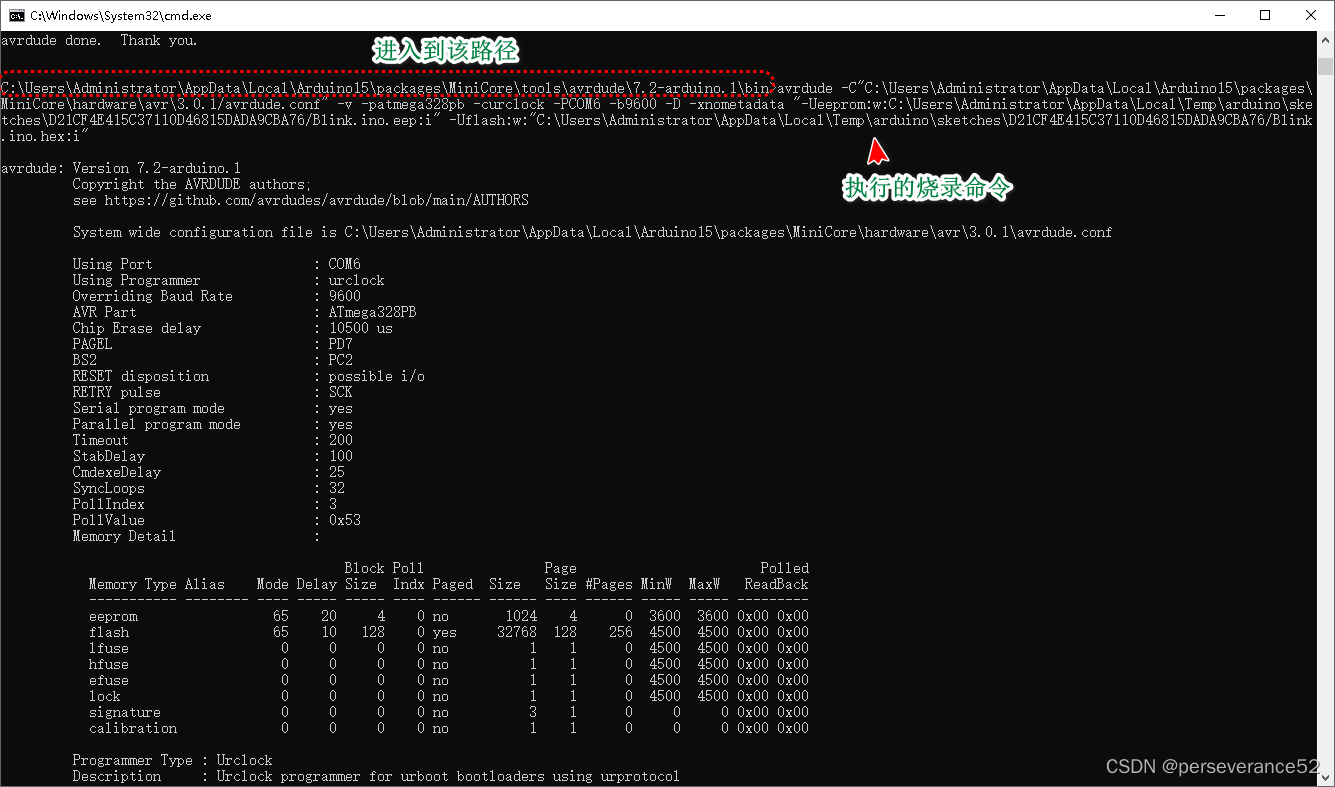Click the 'efuse' memory row name

point(108,680)
